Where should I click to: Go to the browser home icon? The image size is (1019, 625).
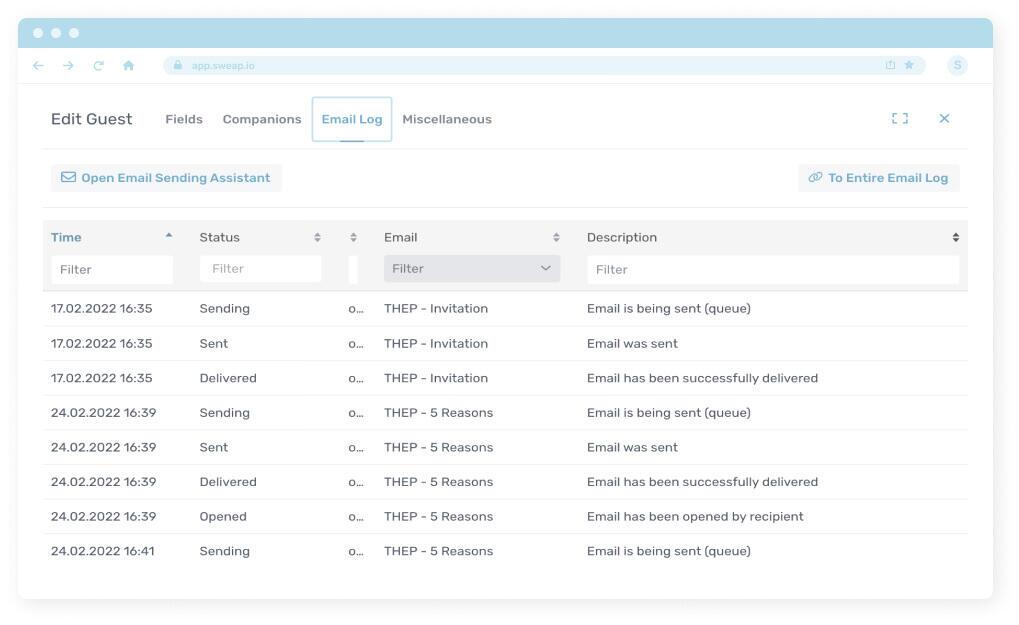click(128, 66)
